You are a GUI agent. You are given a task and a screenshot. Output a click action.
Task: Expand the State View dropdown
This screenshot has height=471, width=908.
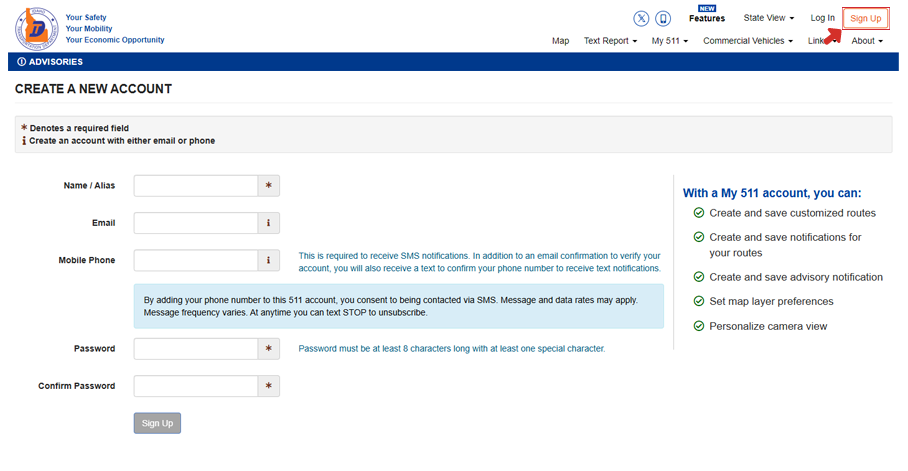coord(768,18)
